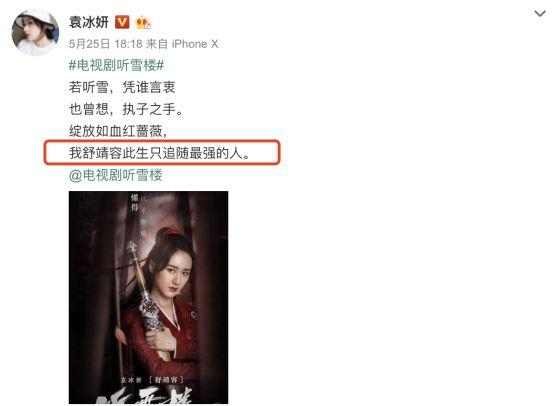Click the crown membership badge icon

click(x=144, y=23)
